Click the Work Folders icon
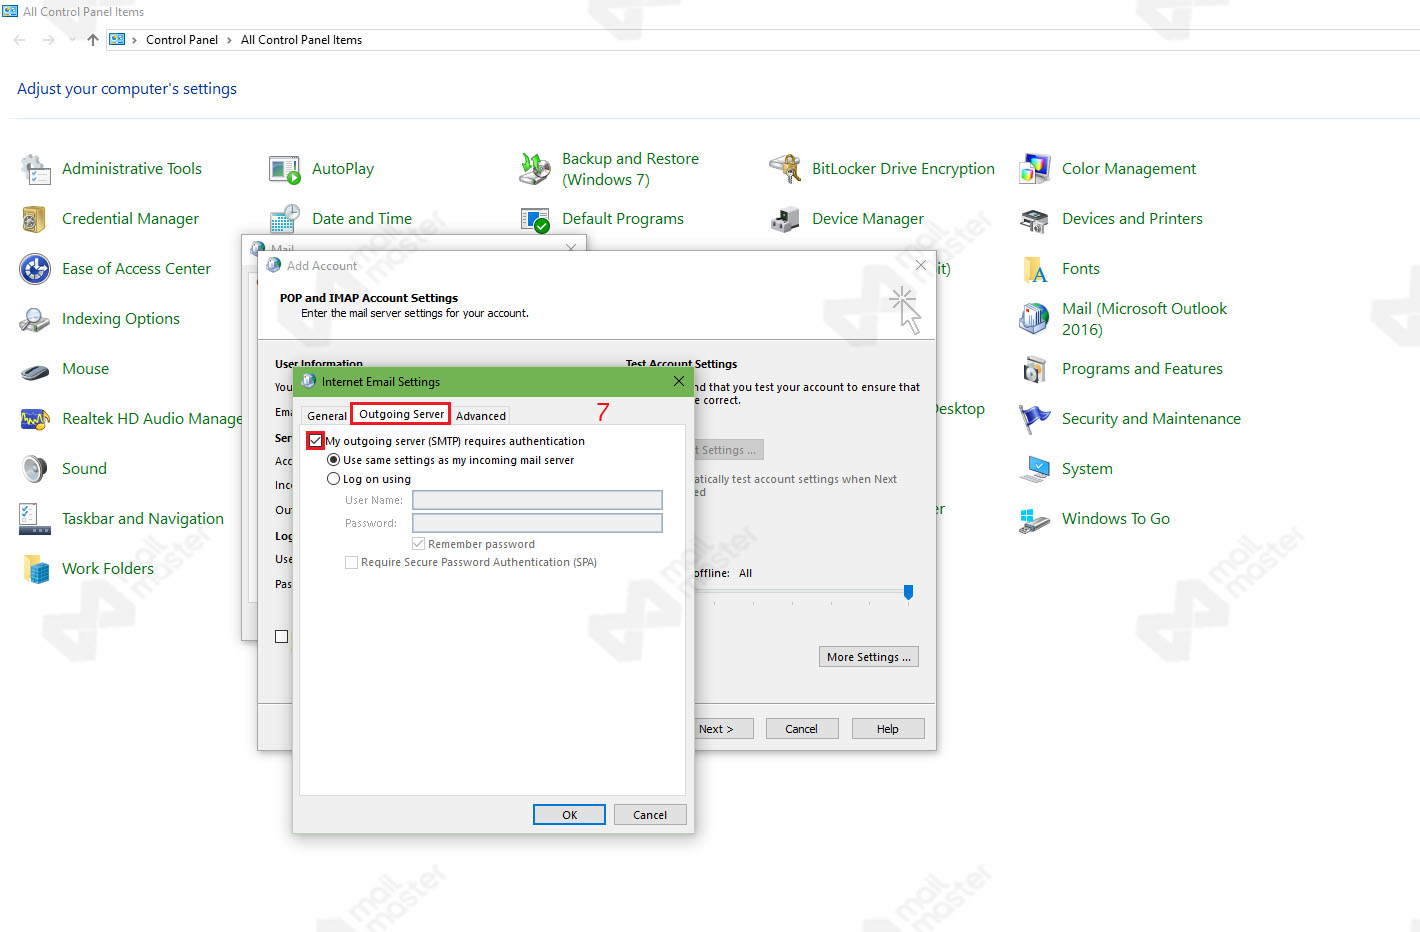The height and width of the screenshot is (932, 1420). 36,569
